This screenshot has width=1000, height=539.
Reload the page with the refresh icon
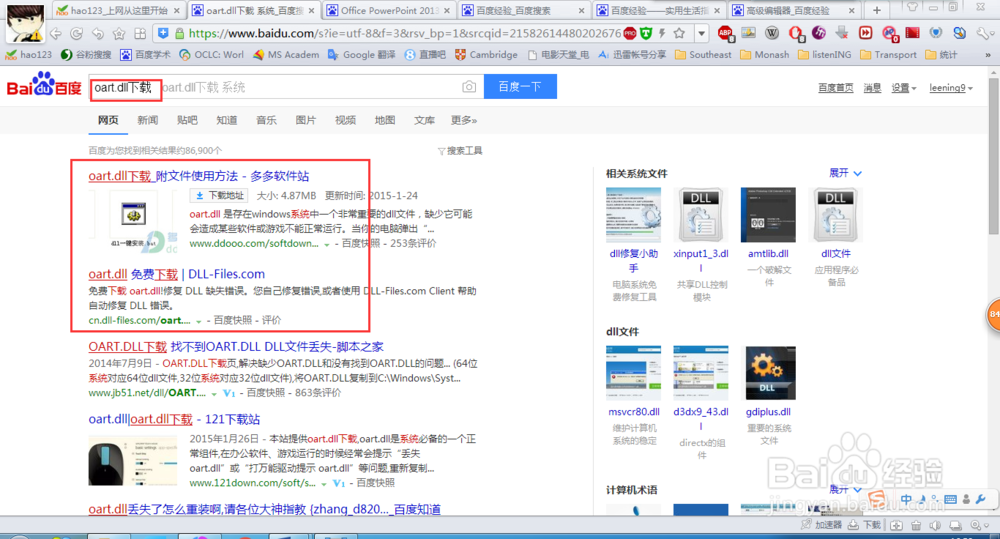(77, 34)
